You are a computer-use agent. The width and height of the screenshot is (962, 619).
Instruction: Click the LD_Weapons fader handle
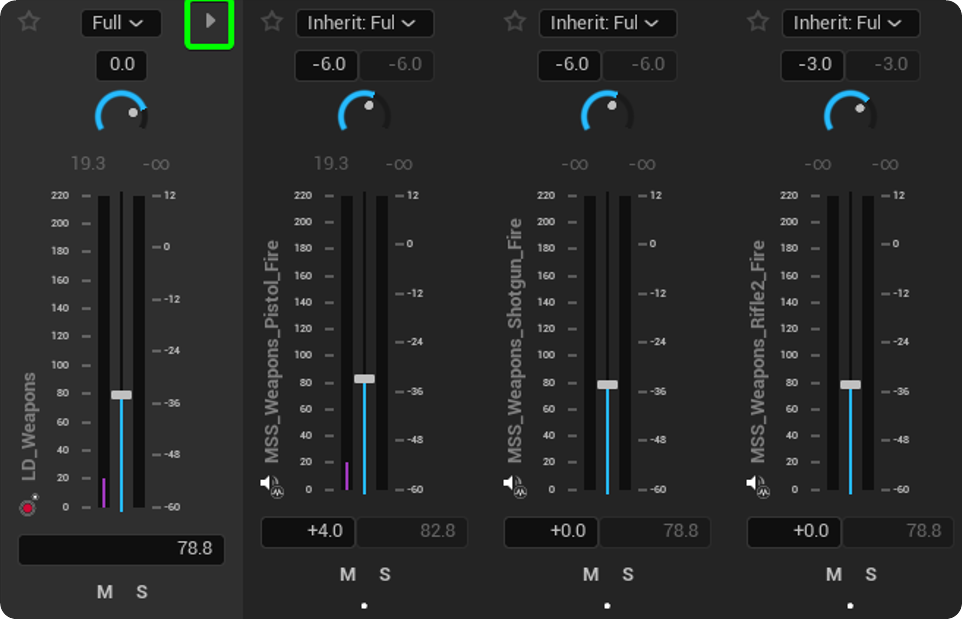(121, 395)
